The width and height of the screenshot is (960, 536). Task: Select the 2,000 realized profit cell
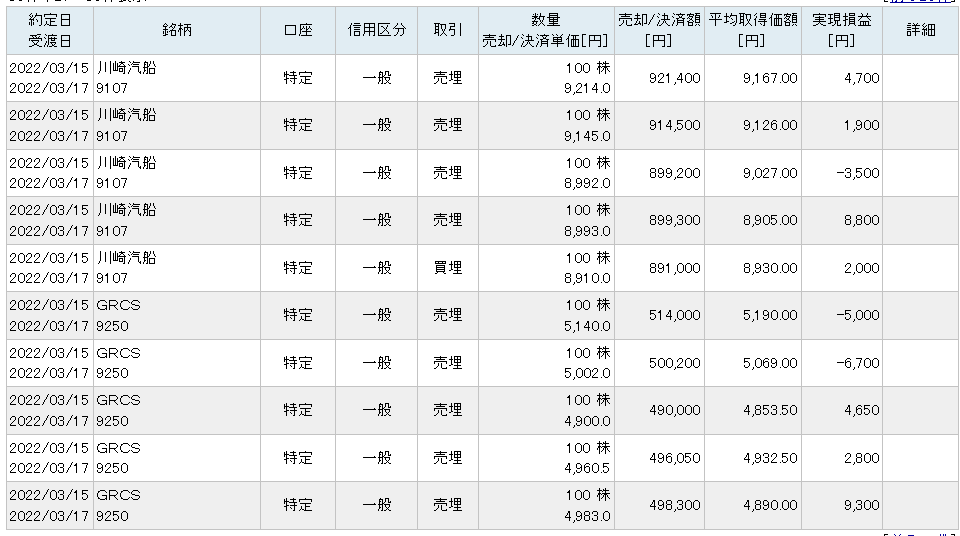click(x=842, y=268)
